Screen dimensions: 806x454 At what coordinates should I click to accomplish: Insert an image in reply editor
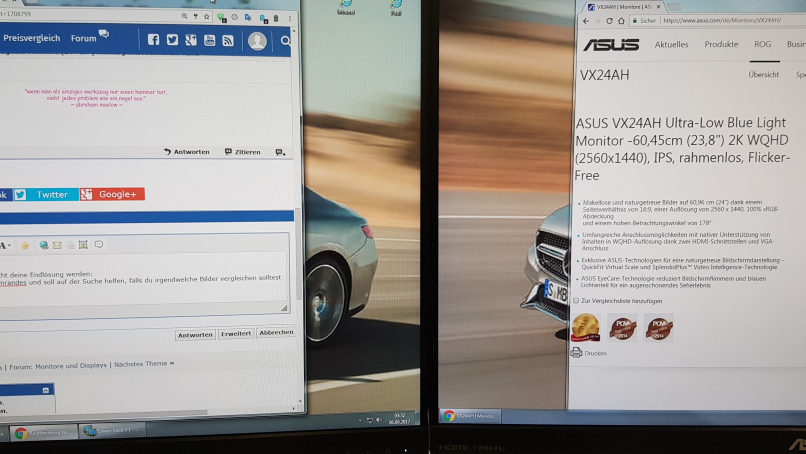point(83,245)
